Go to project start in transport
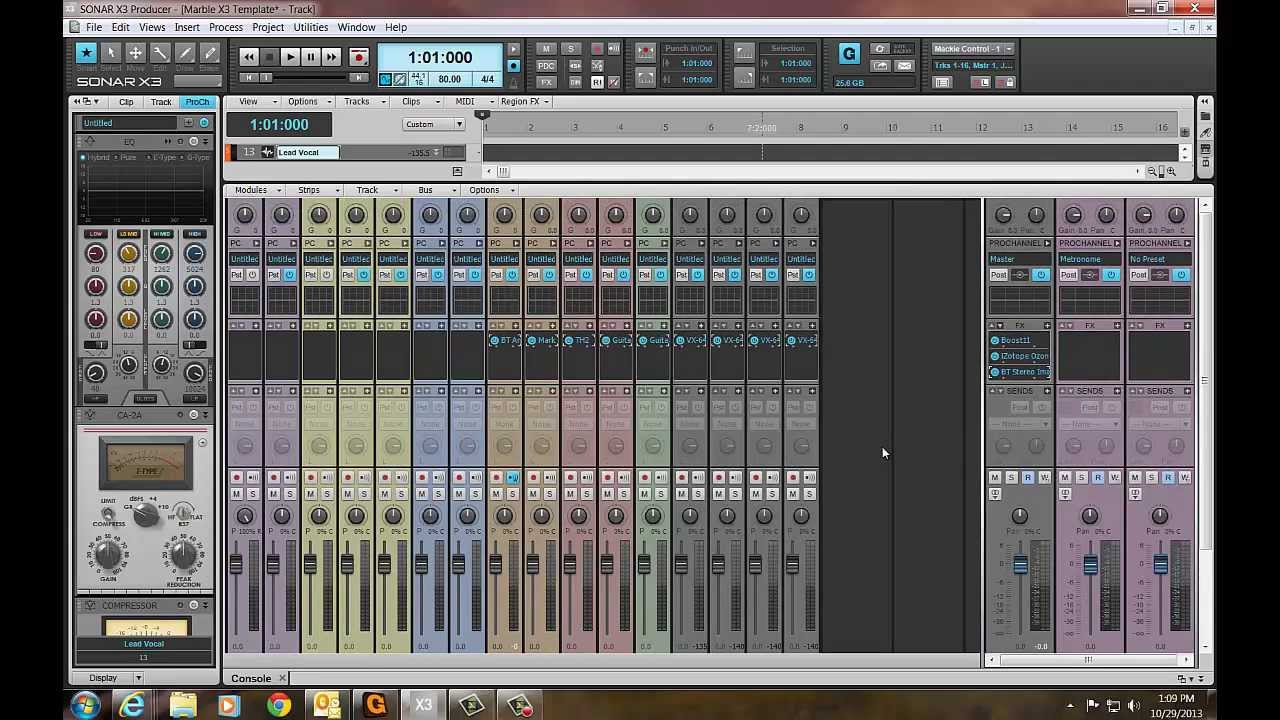Viewport: 1280px width, 720px height. click(249, 77)
